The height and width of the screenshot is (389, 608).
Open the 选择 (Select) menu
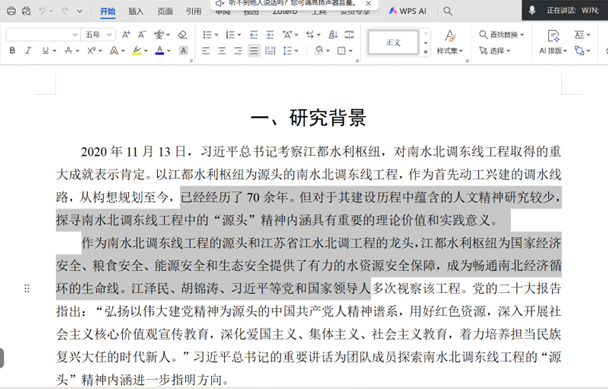point(495,50)
